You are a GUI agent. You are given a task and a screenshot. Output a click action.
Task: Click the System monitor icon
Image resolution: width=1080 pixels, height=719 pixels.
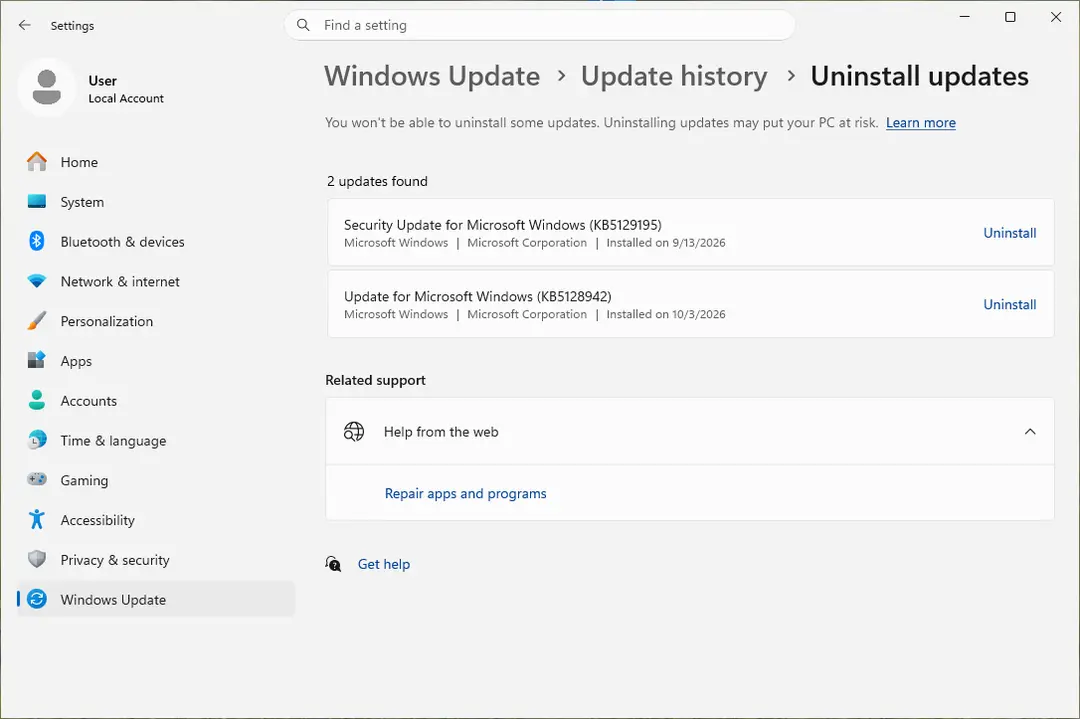37,202
